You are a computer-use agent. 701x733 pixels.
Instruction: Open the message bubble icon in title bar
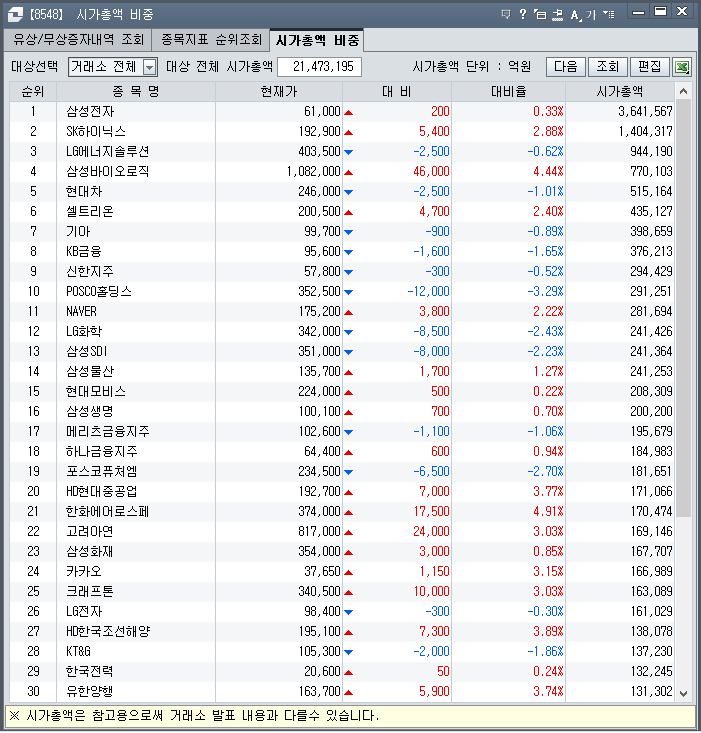click(506, 14)
